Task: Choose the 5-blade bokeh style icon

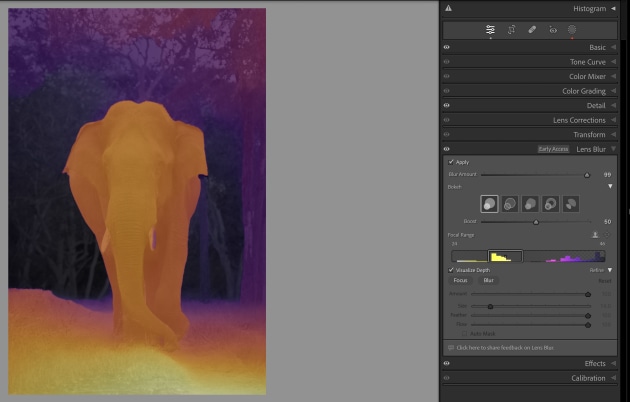Action: (x=530, y=204)
